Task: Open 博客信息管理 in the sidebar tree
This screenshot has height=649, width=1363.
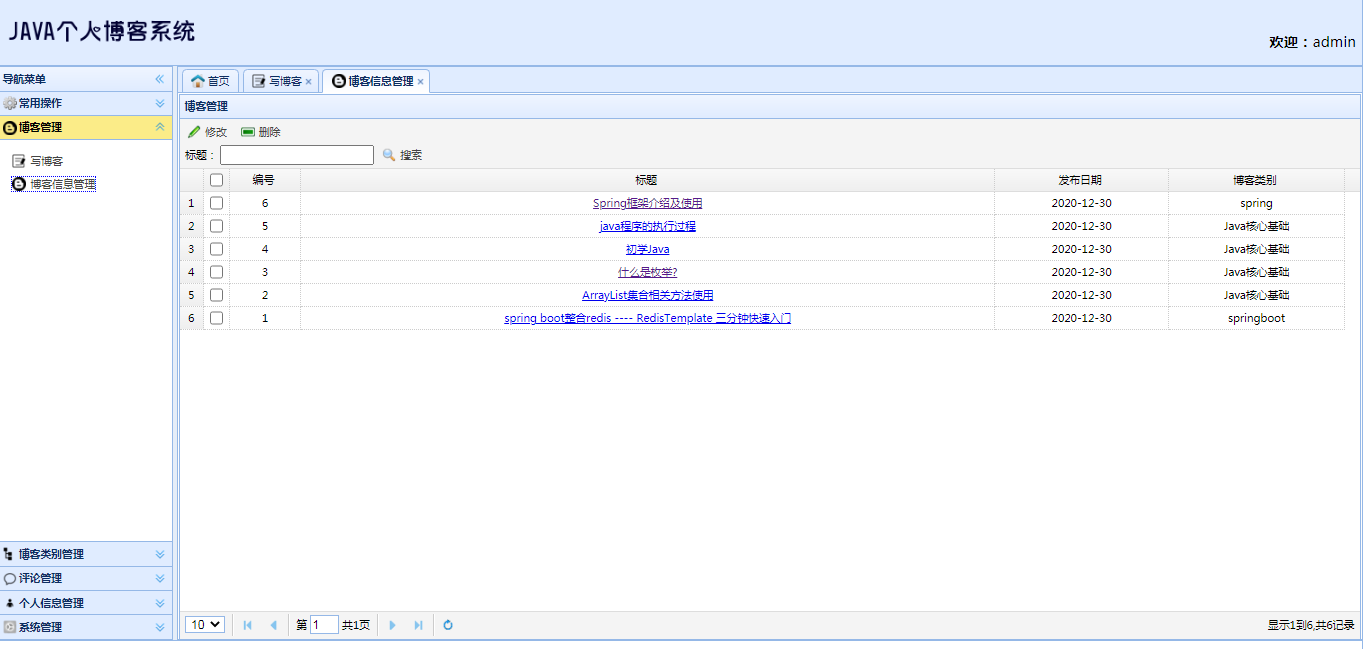Action: coord(63,184)
